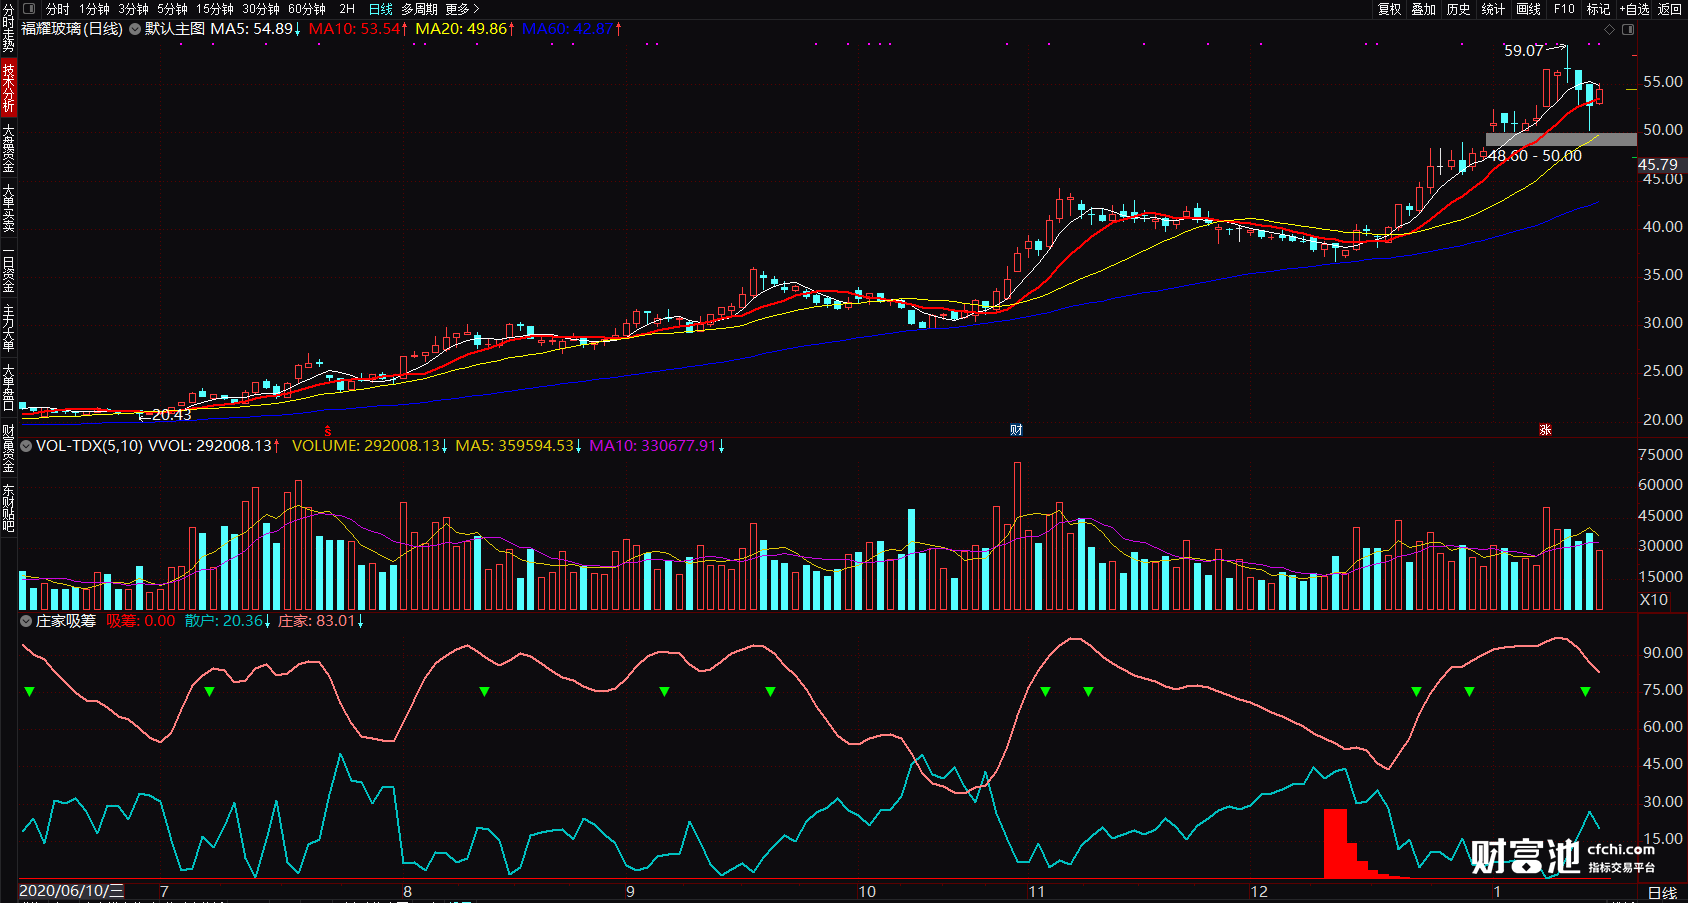Select the 15分钟 period
This screenshot has width=1688, height=903.
point(215,9)
